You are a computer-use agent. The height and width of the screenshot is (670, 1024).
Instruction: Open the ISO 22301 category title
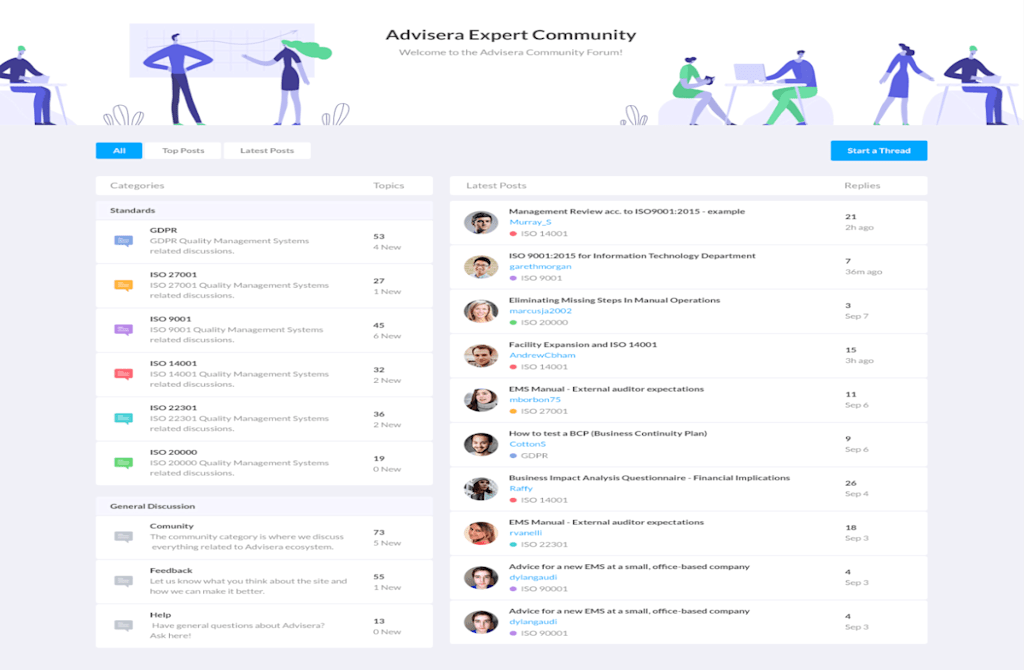point(173,407)
